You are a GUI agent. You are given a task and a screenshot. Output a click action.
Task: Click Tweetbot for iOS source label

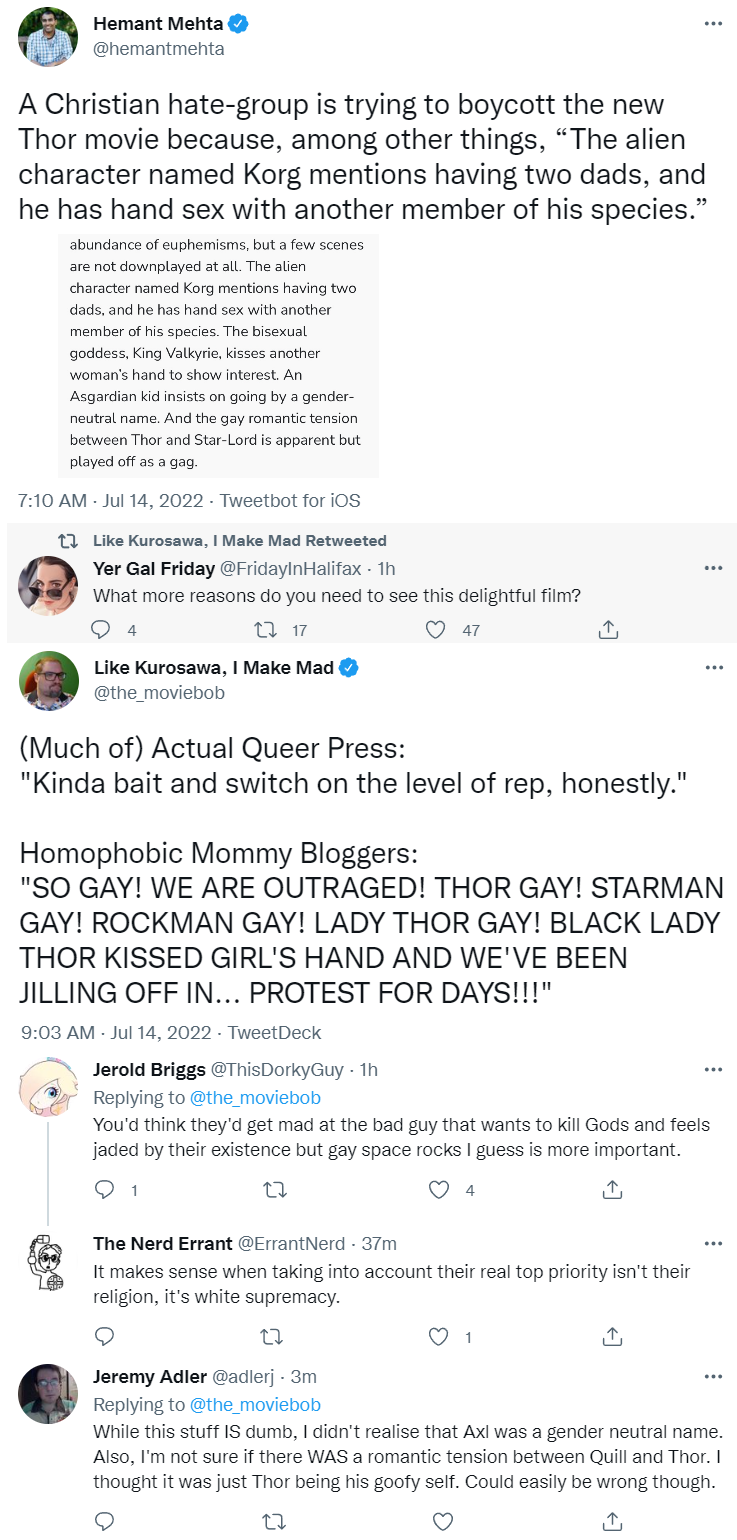tap(290, 500)
